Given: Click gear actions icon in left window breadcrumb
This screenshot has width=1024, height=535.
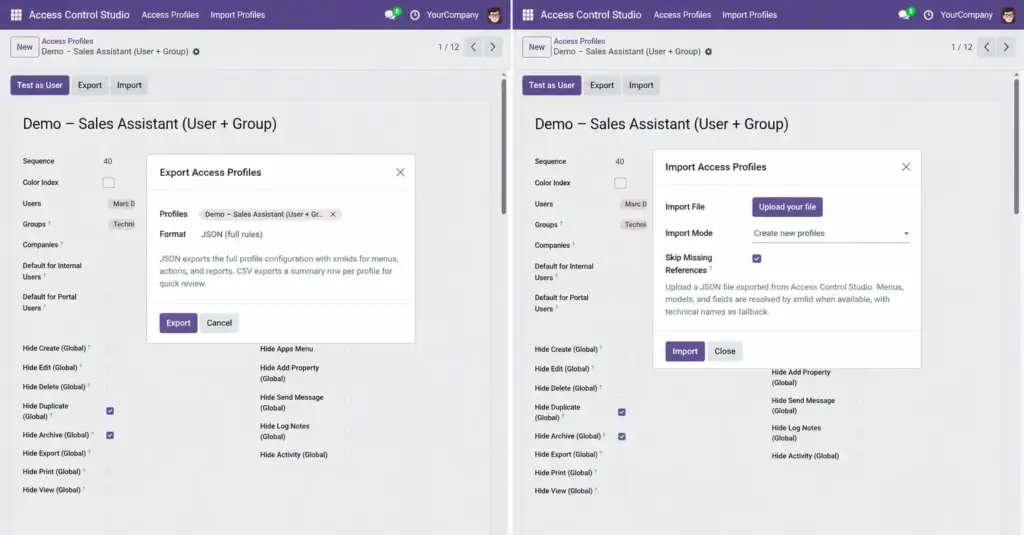Looking at the screenshot, I should pyautogui.click(x=196, y=52).
